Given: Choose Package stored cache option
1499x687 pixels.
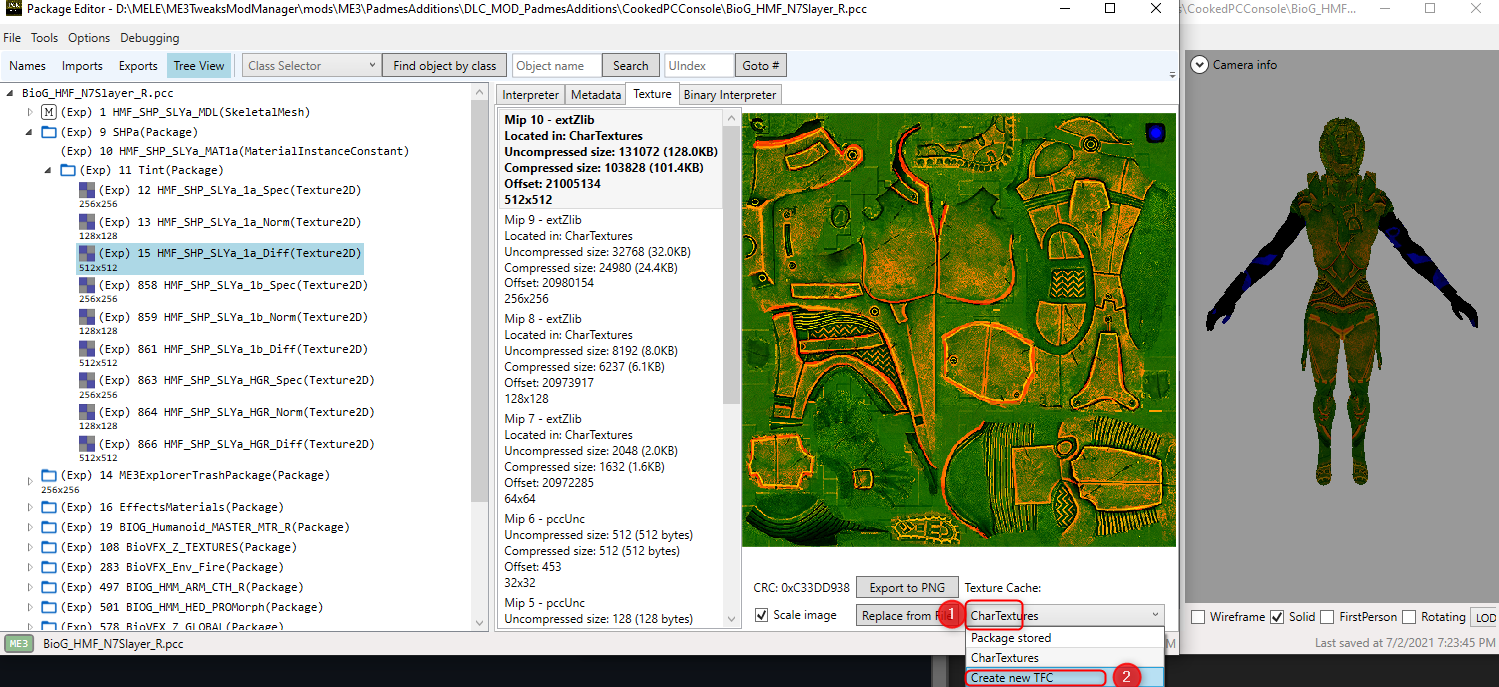Looking at the screenshot, I should 1065,638.
